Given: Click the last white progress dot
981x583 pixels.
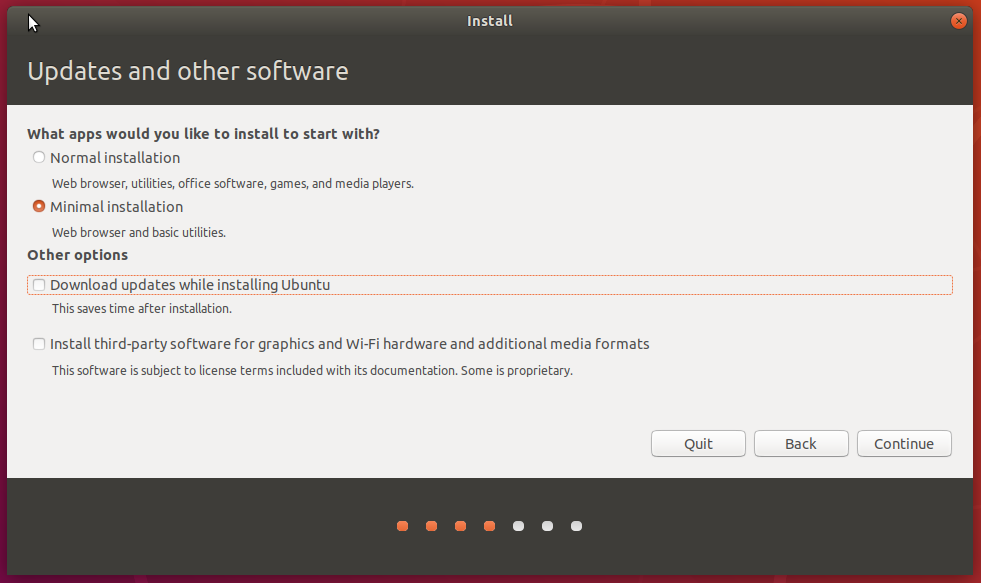Looking at the screenshot, I should pyautogui.click(x=576, y=526).
